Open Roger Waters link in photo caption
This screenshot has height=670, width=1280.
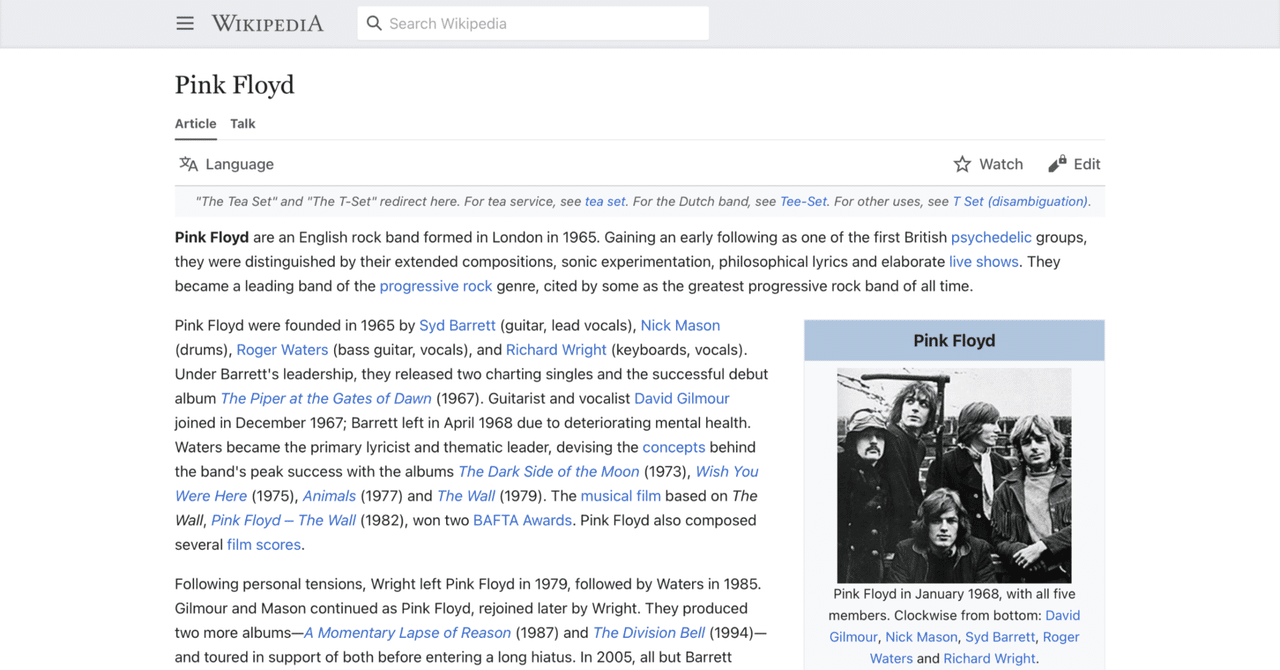point(1061,637)
